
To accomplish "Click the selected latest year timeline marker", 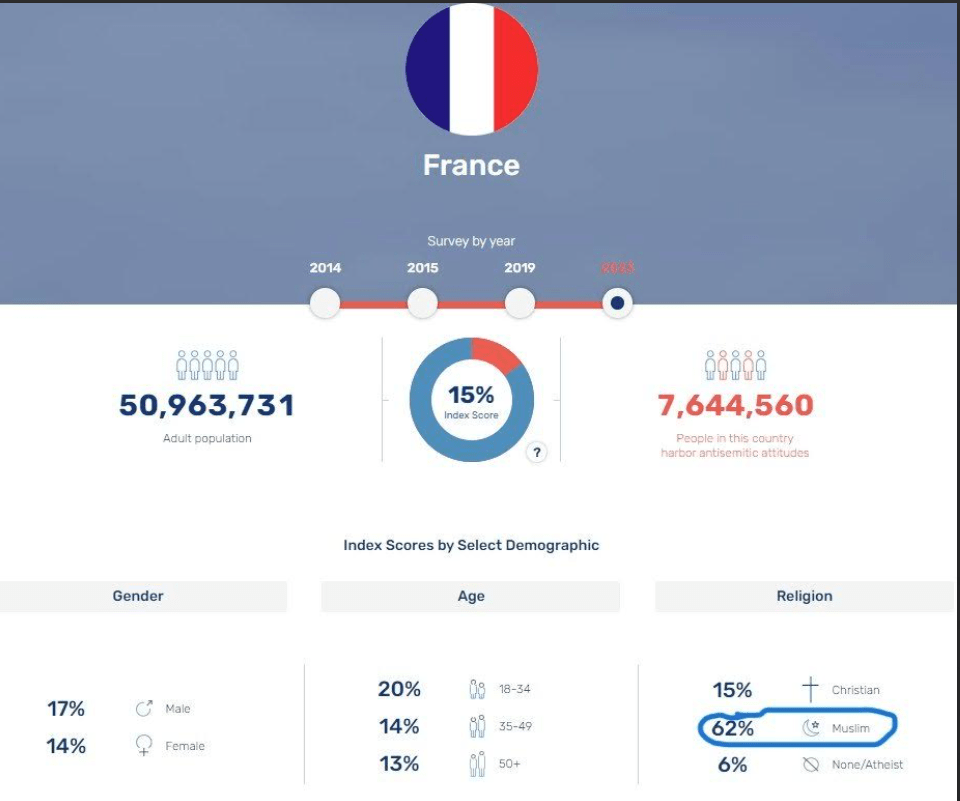I will pyautogui.click(x=617, y=303).
